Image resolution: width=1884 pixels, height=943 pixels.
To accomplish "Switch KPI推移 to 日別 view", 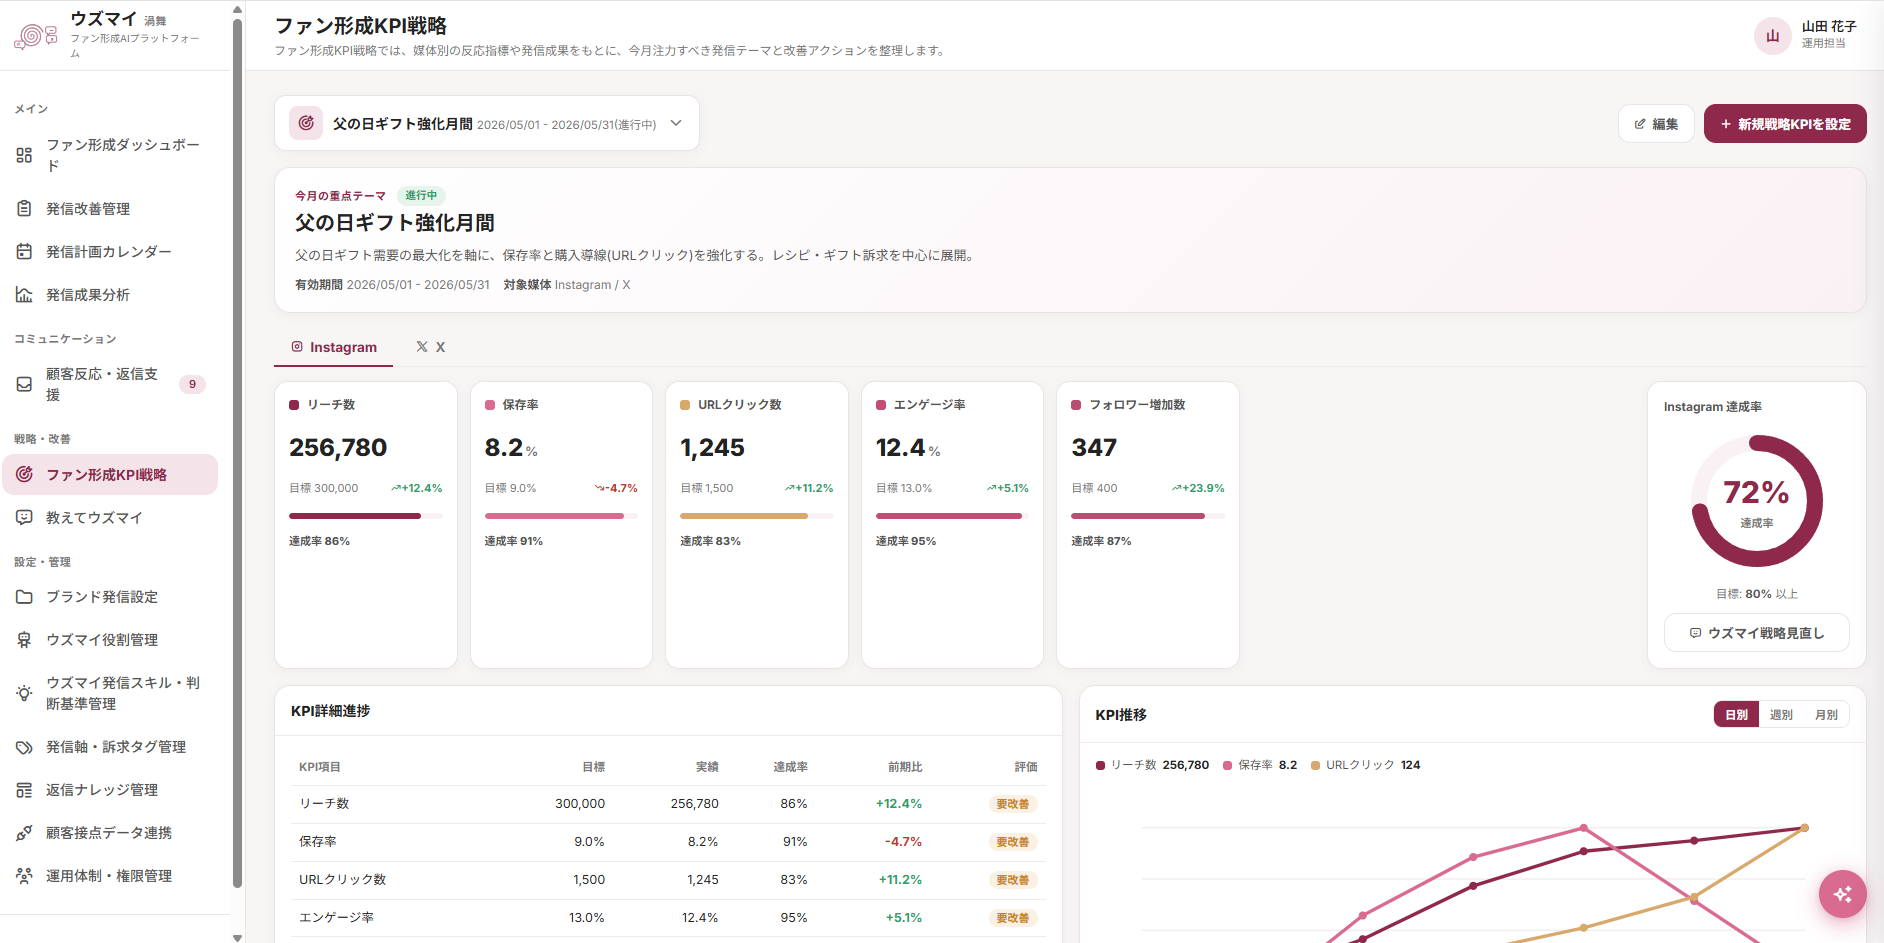I will pos(1736,715).
